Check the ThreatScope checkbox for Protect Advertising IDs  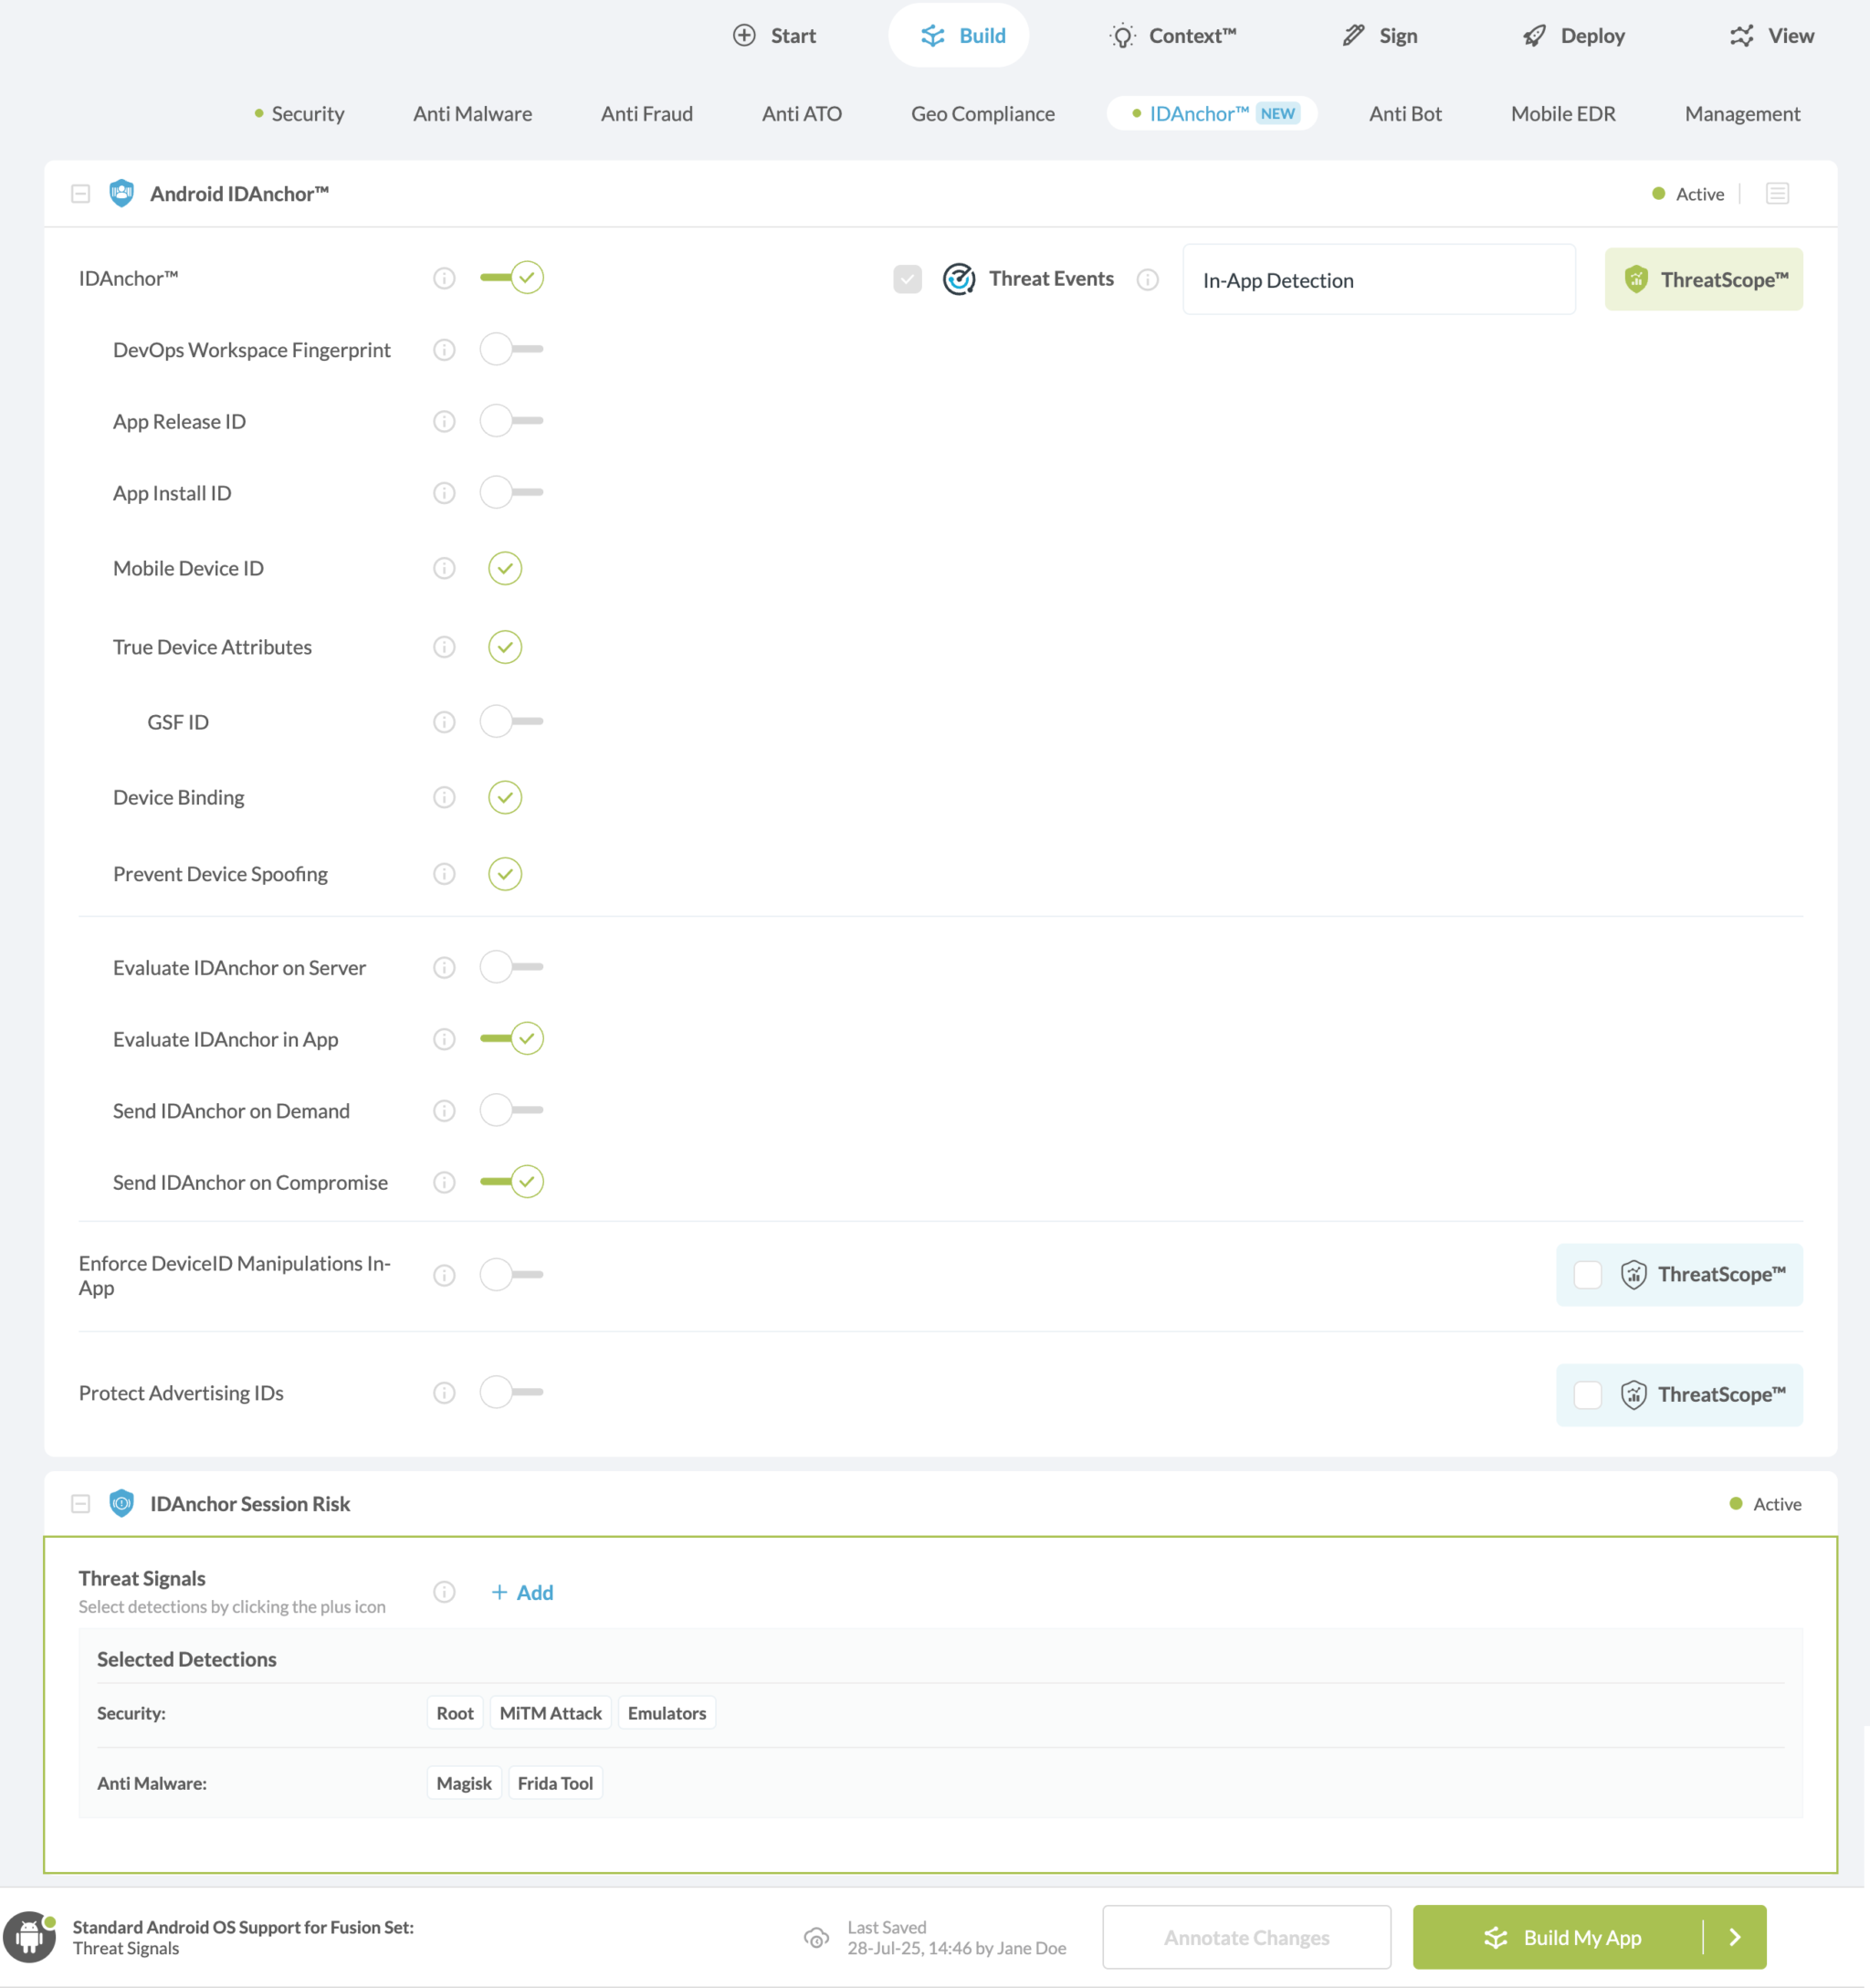click(1587, 1394)
